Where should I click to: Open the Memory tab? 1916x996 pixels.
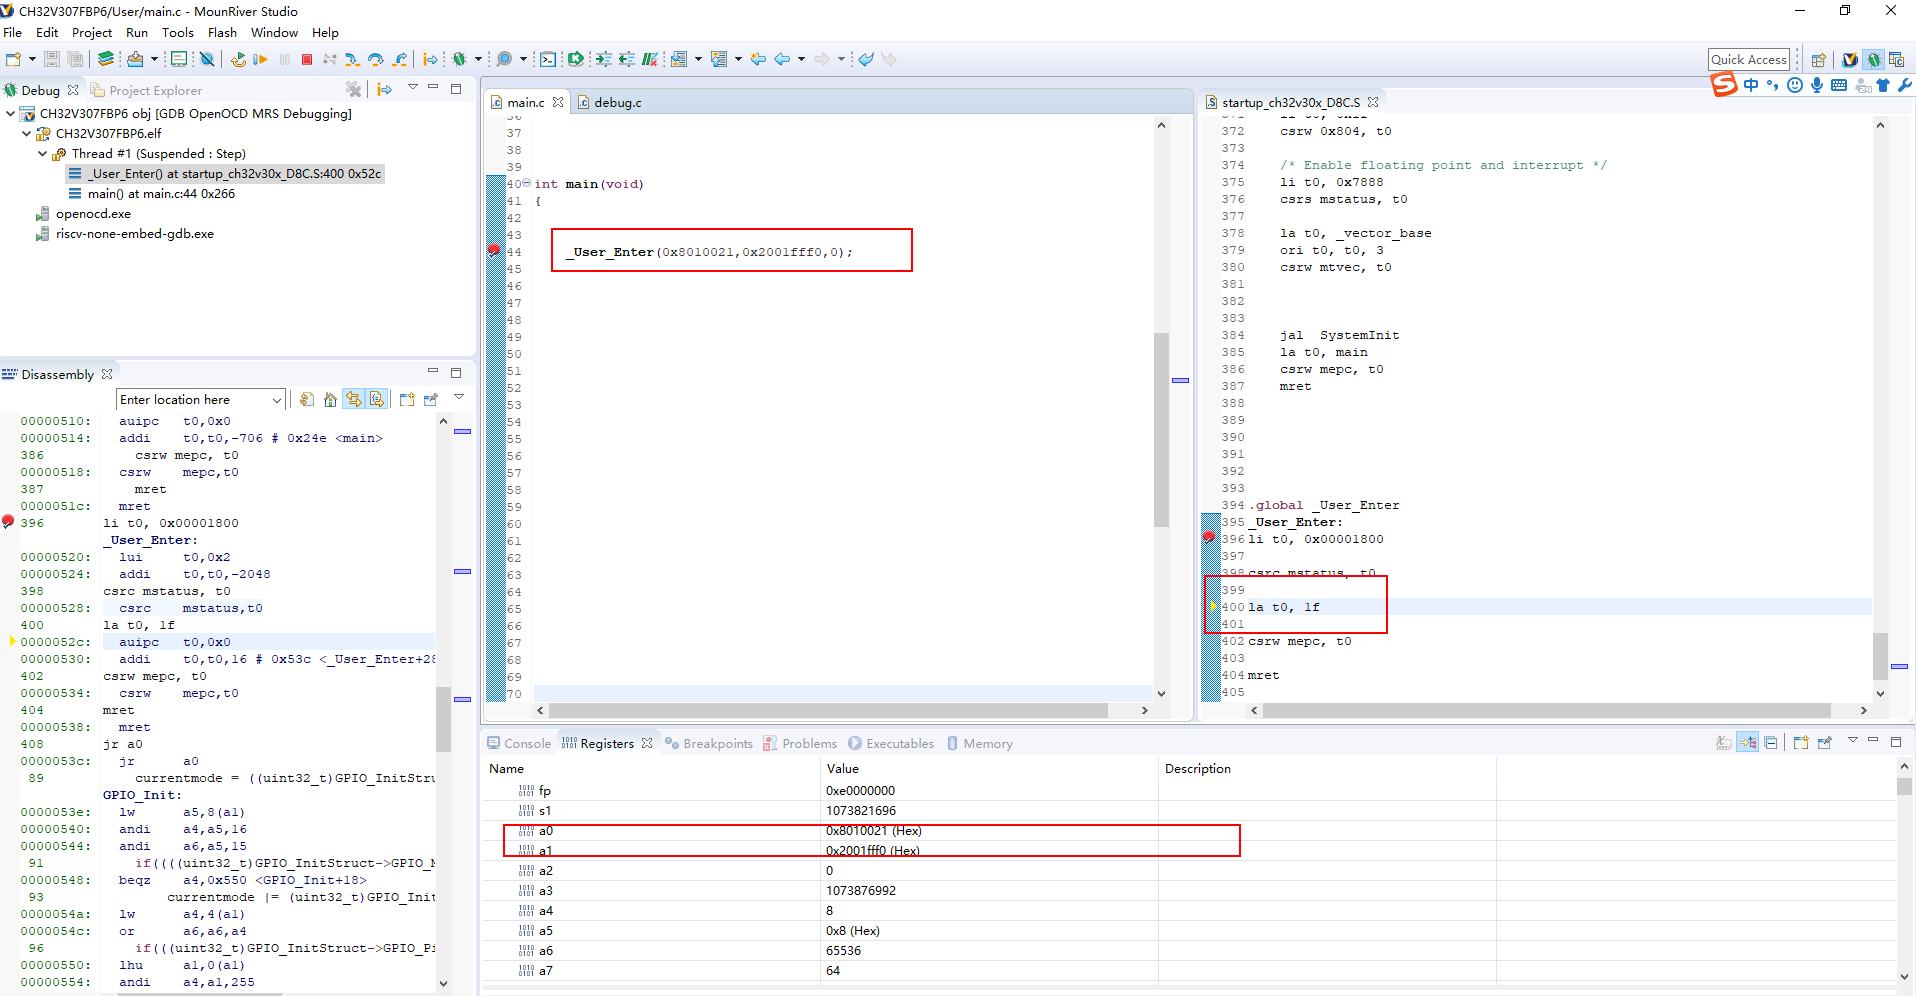point(979,743)
